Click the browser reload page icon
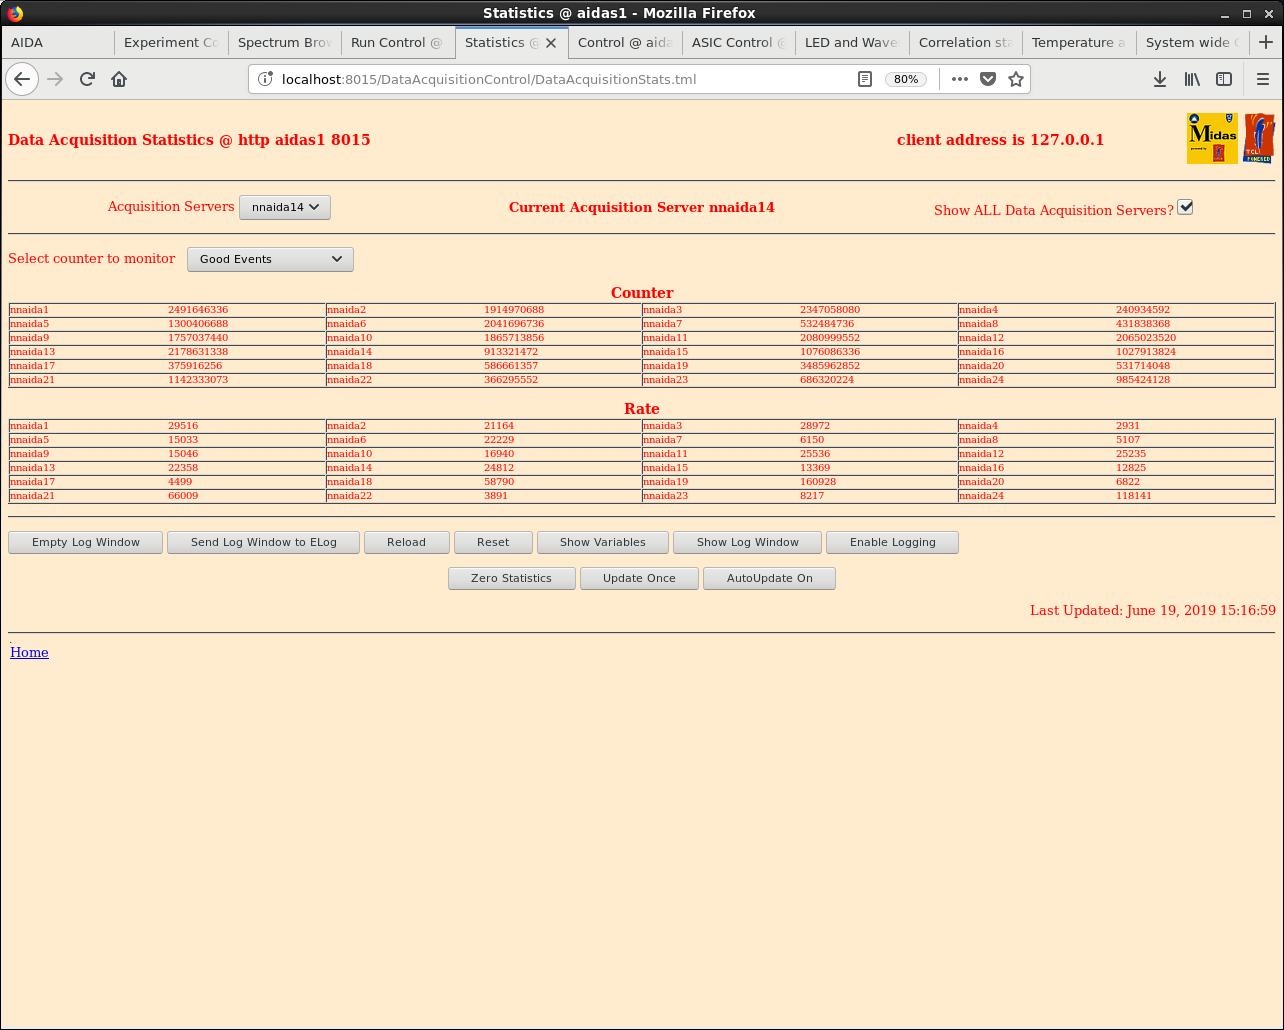Viewport: 1284px width, 1030px height. [x=87, y=79]
